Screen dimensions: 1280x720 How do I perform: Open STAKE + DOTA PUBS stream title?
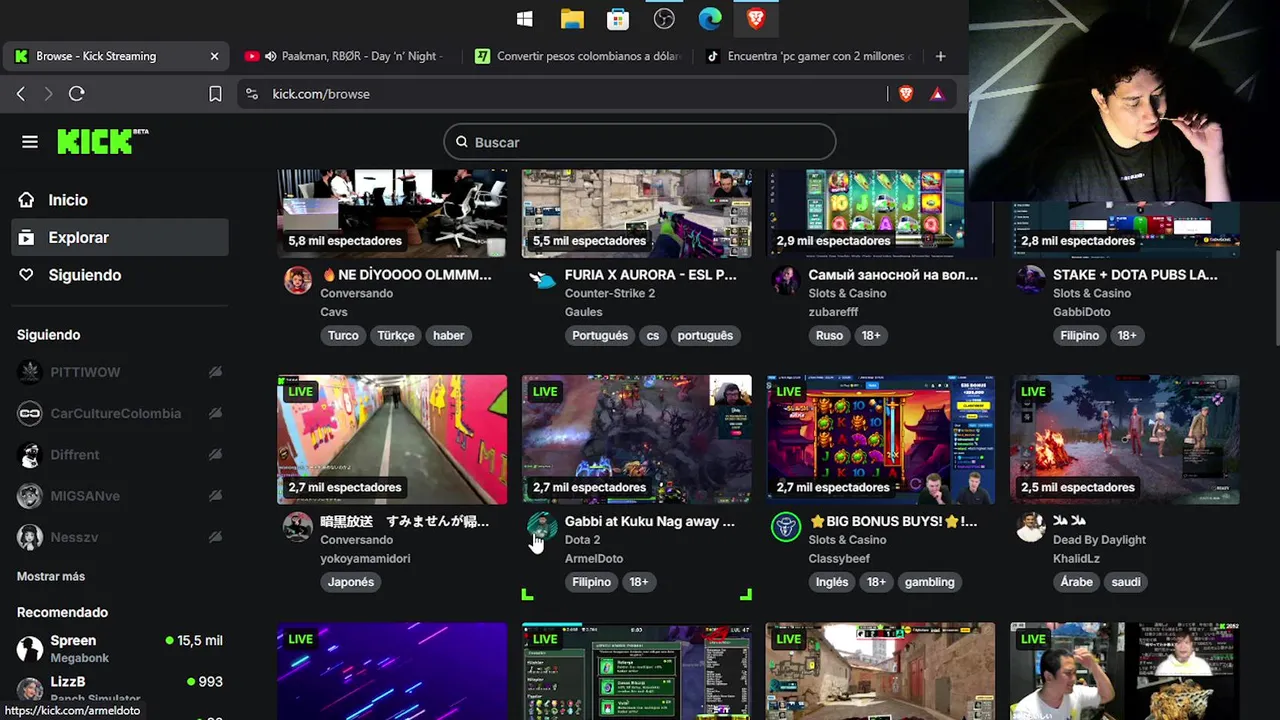pyautogui.click(x=1135, y=274)
